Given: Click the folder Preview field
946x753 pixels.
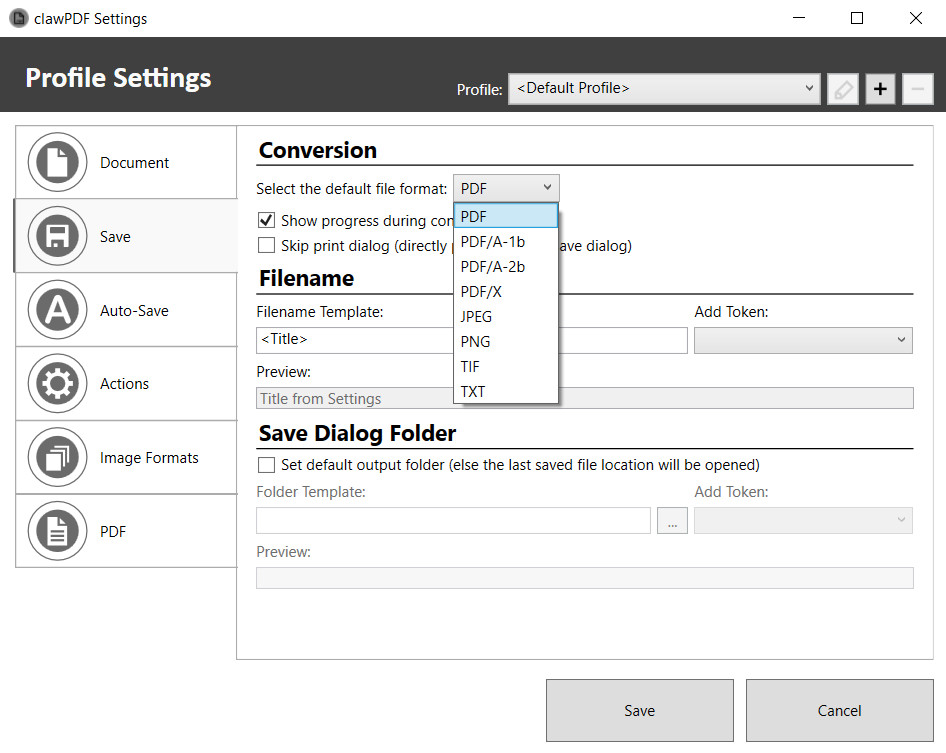Looking at the screenshot, I should 585,578.
